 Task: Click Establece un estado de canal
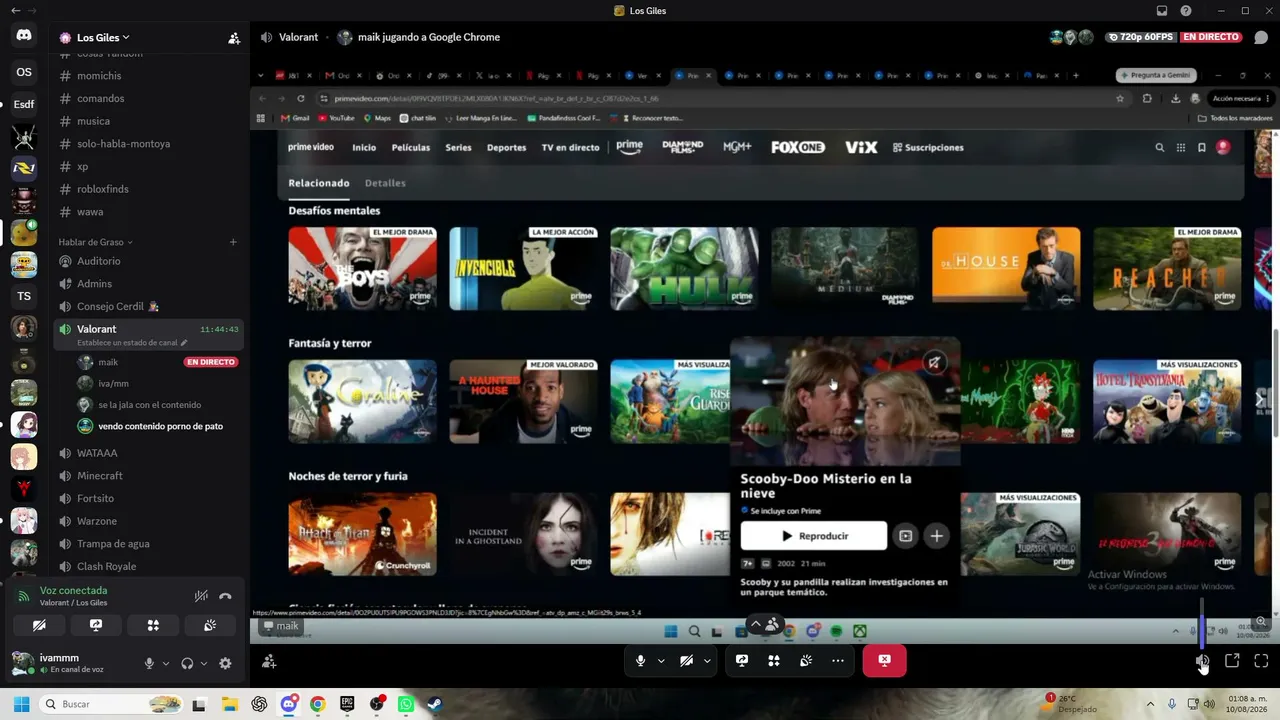[x=132, y=343]
